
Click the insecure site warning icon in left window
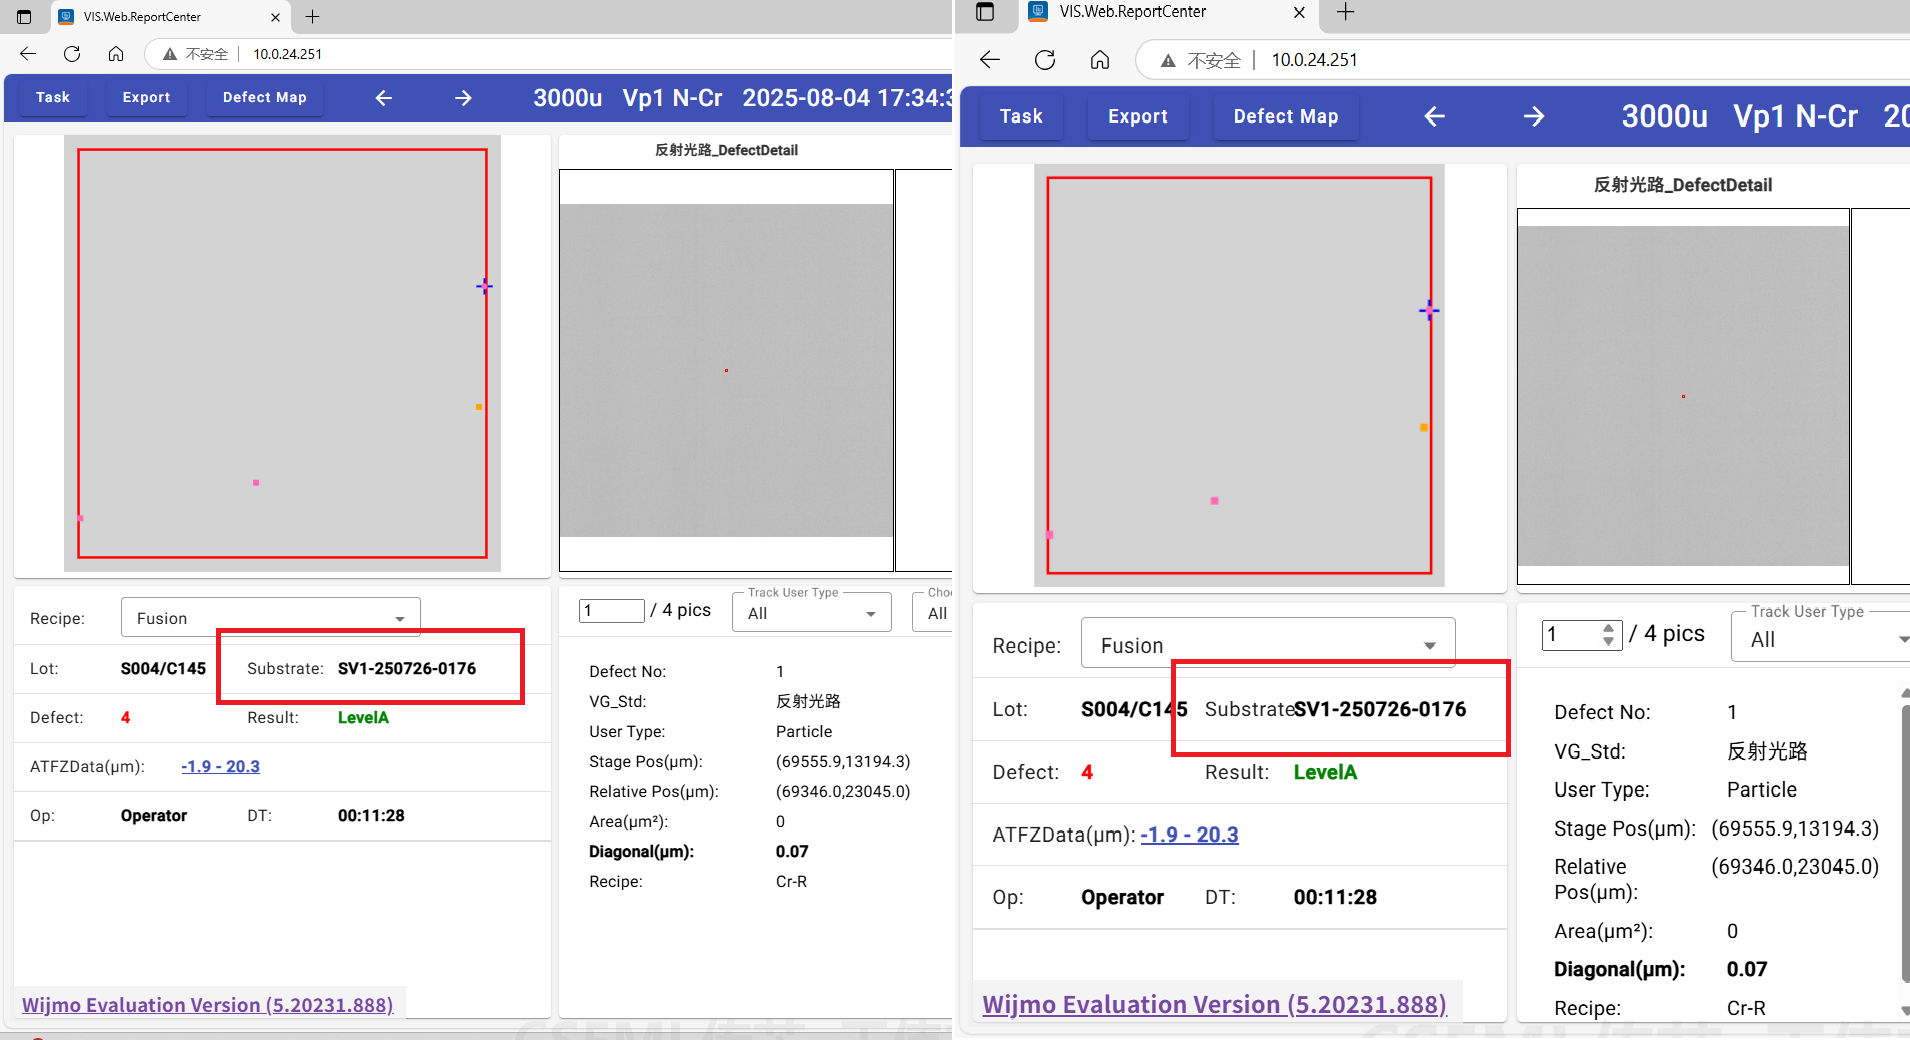170,54
